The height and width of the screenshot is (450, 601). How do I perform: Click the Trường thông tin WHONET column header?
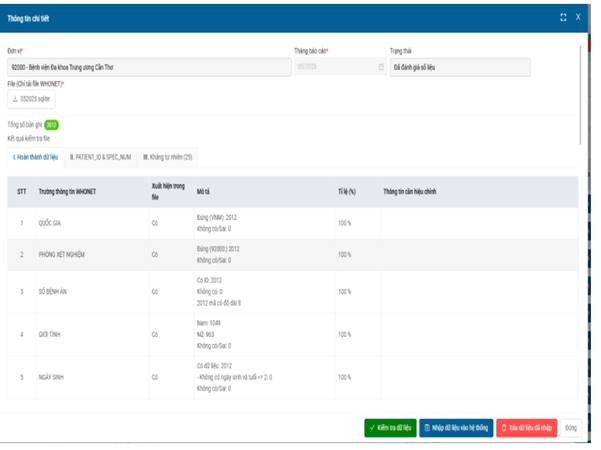click(x=75, y=190)
